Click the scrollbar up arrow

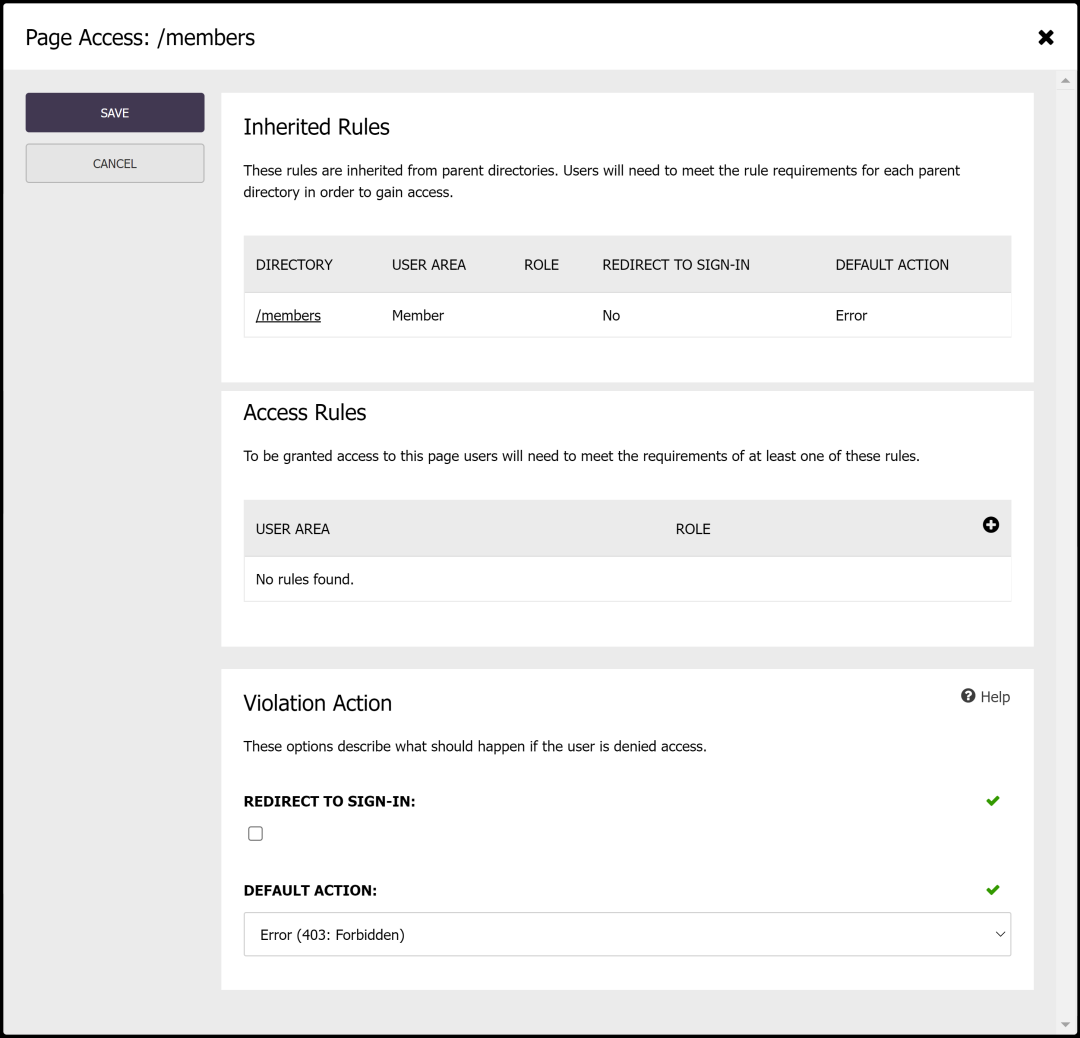tap(1066, 78)
